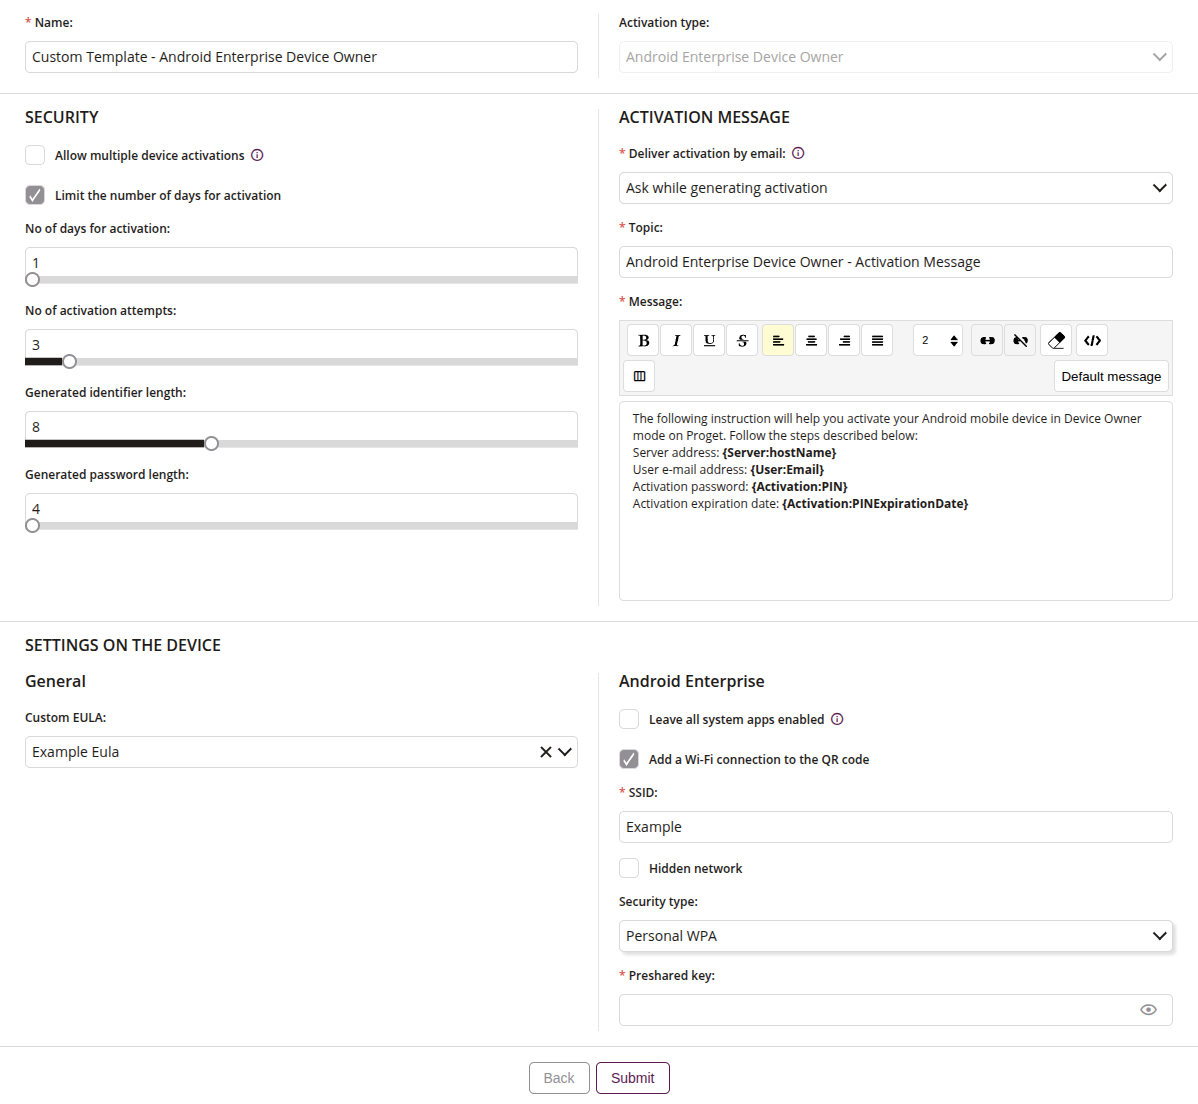Screen dimensions: 1198x1104
Task: Select center text alignment
Action: point(811,340)
